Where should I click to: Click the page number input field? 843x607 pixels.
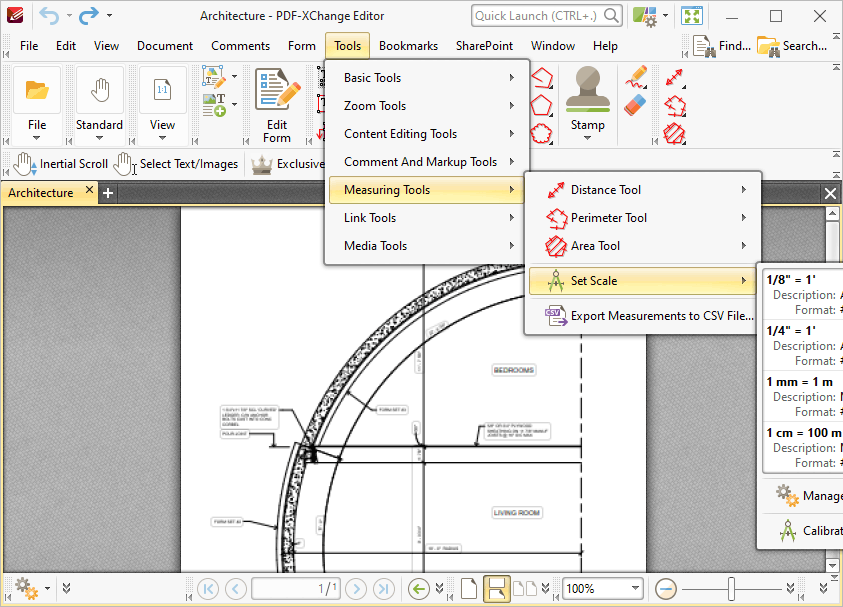pos(295,588)
